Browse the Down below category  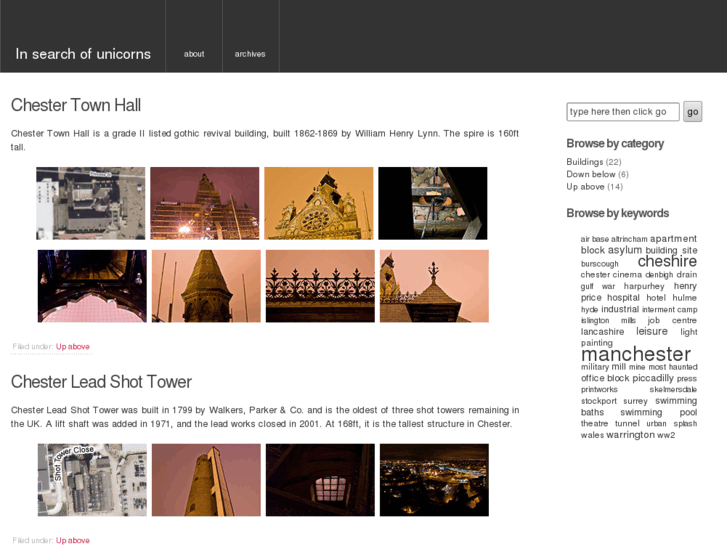(x=591, y=174)
